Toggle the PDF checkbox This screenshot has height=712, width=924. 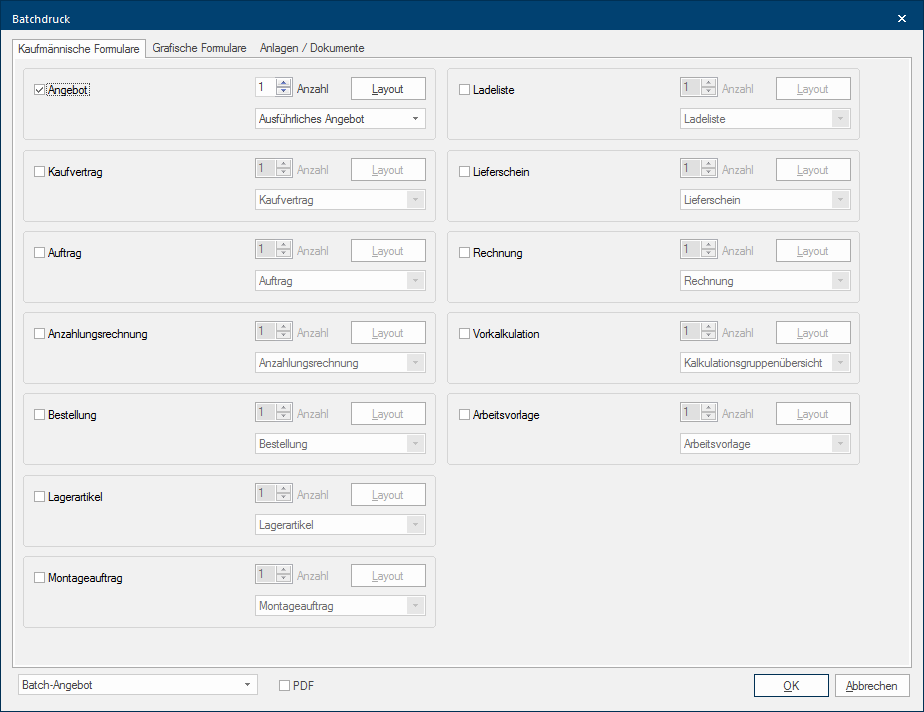pyautogui.click(x=285, y=686)
